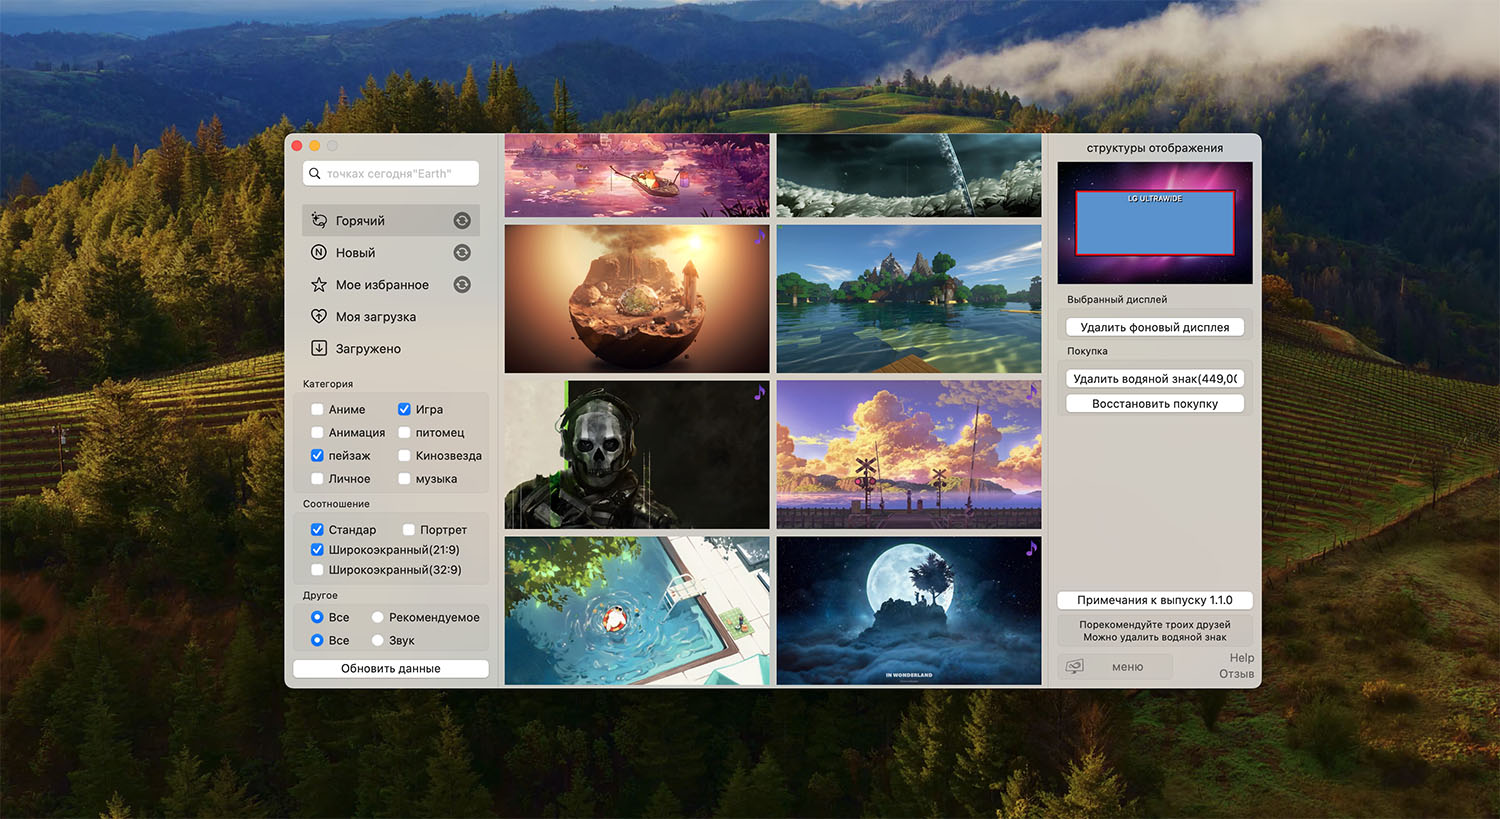Check the Широкоэкранный(32:9) ratio option

317,570
